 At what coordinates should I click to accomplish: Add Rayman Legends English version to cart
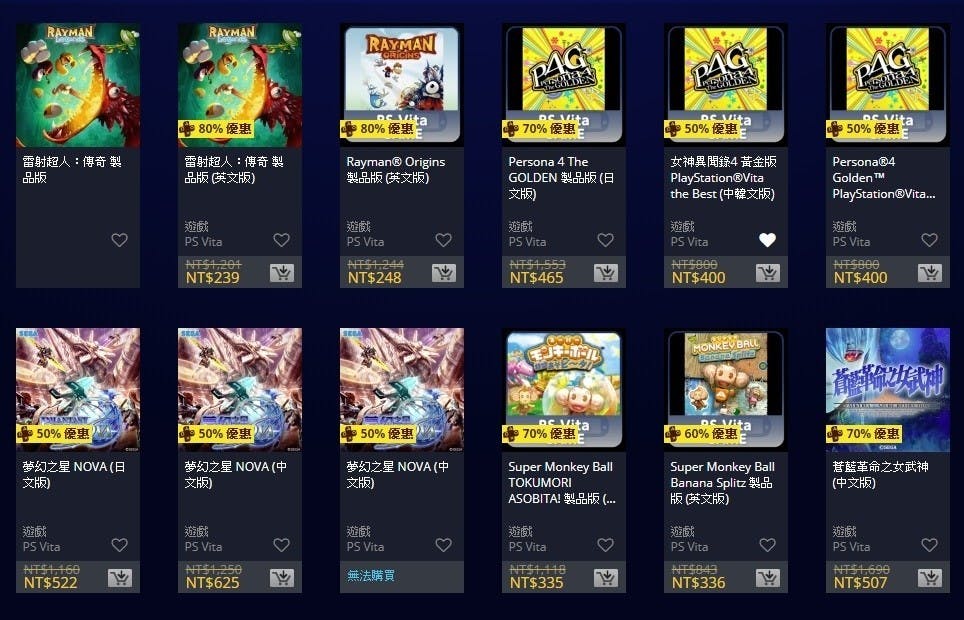(282, 272)
